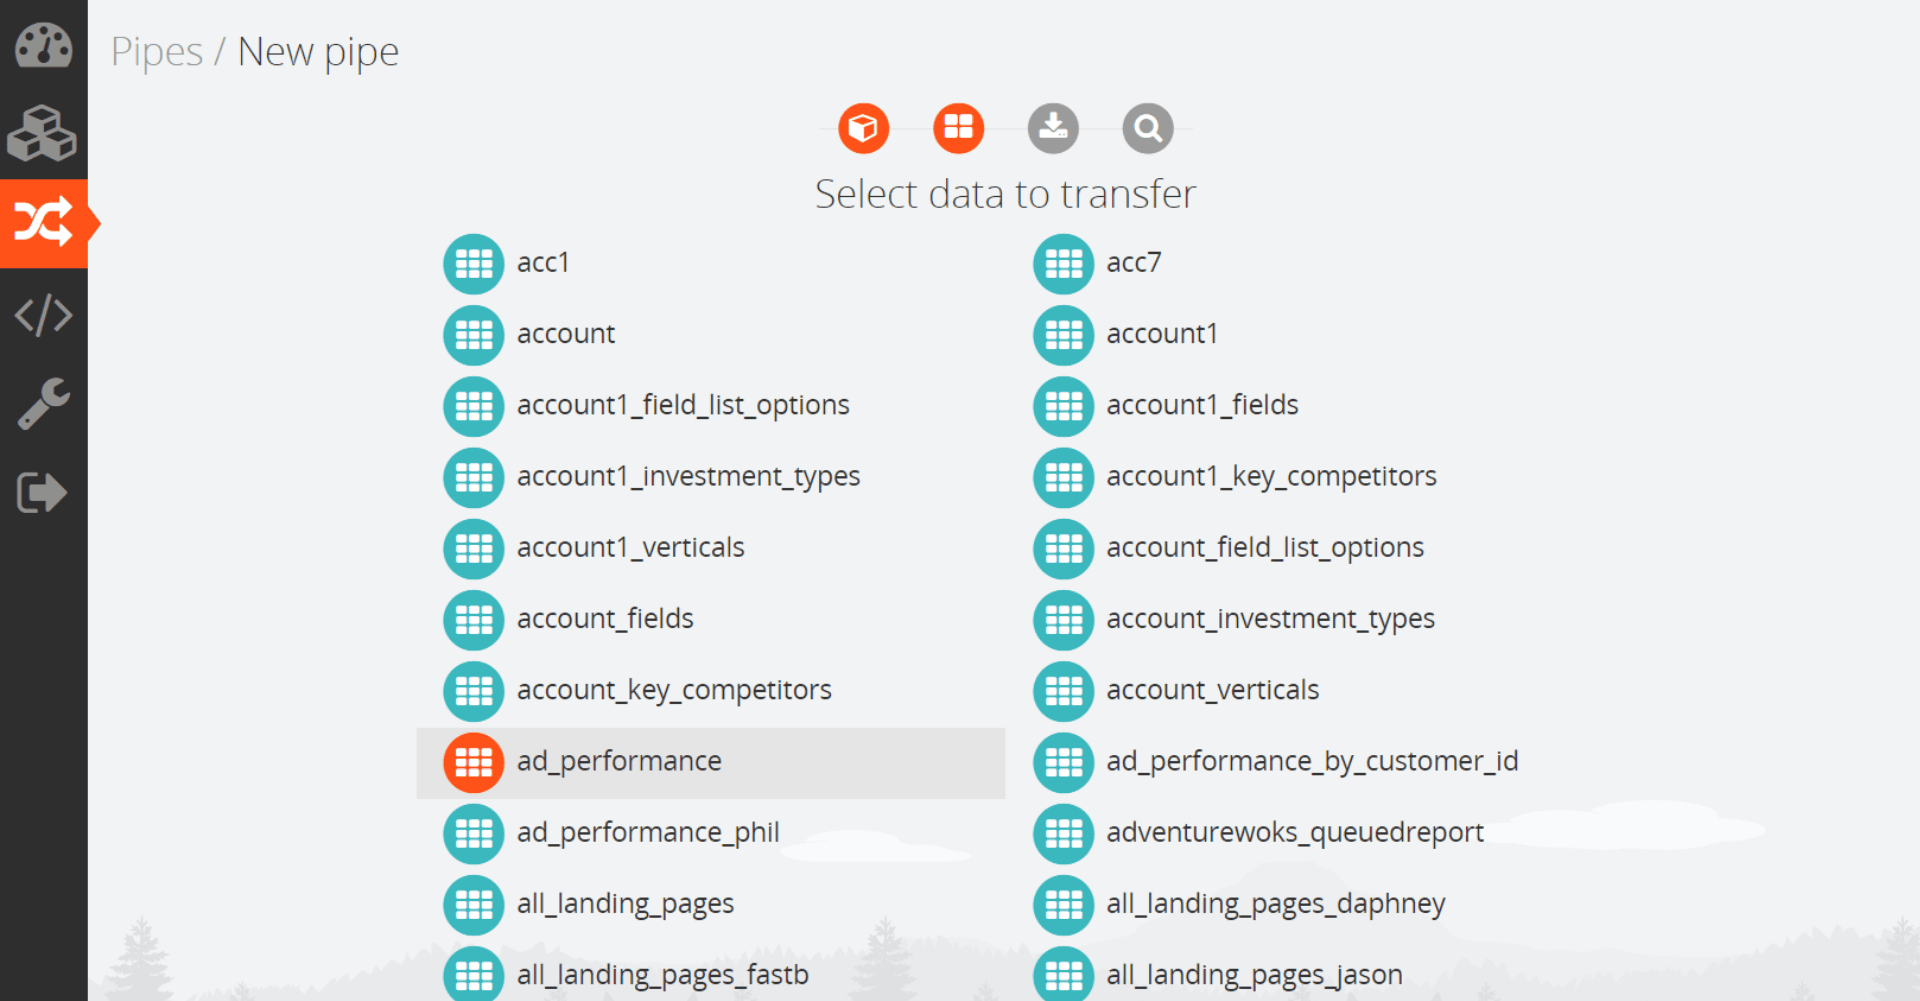Choose the ad_performance_by_customer_id table
This screenshot has width=1920, height=1001.
(1311, 762)
